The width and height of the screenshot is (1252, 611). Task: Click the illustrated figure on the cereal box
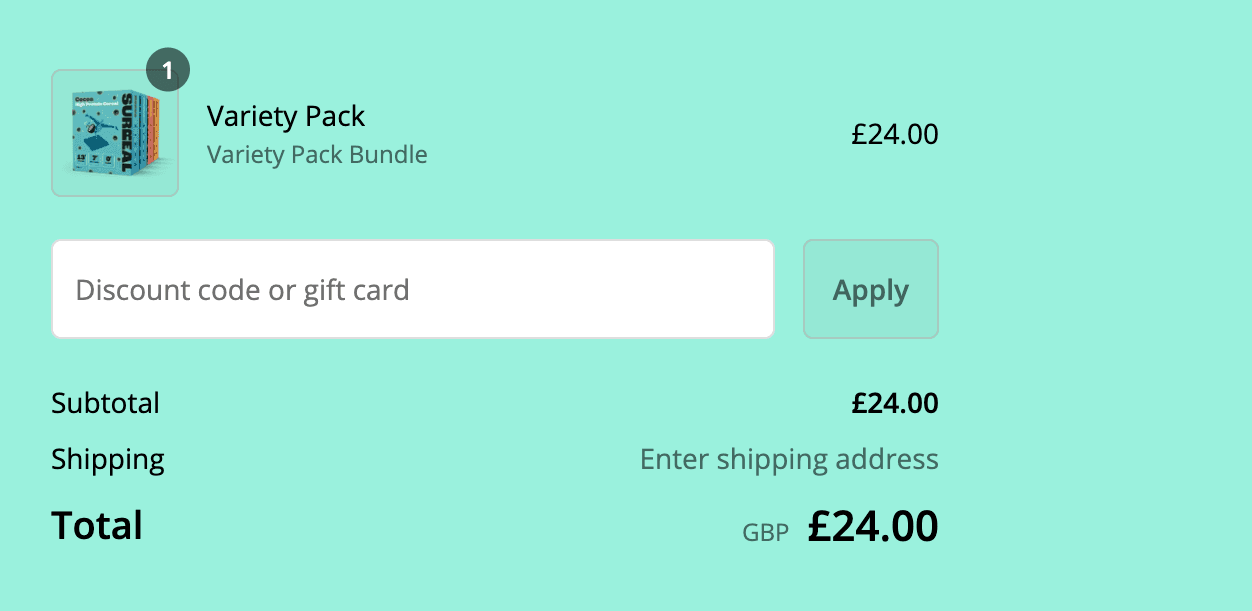95,125
